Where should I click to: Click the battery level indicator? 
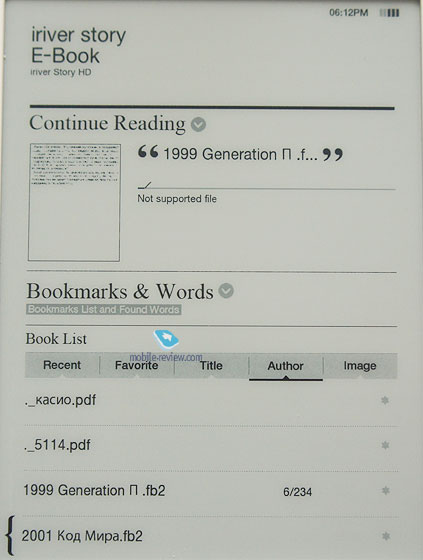click(x=389, y=13)
